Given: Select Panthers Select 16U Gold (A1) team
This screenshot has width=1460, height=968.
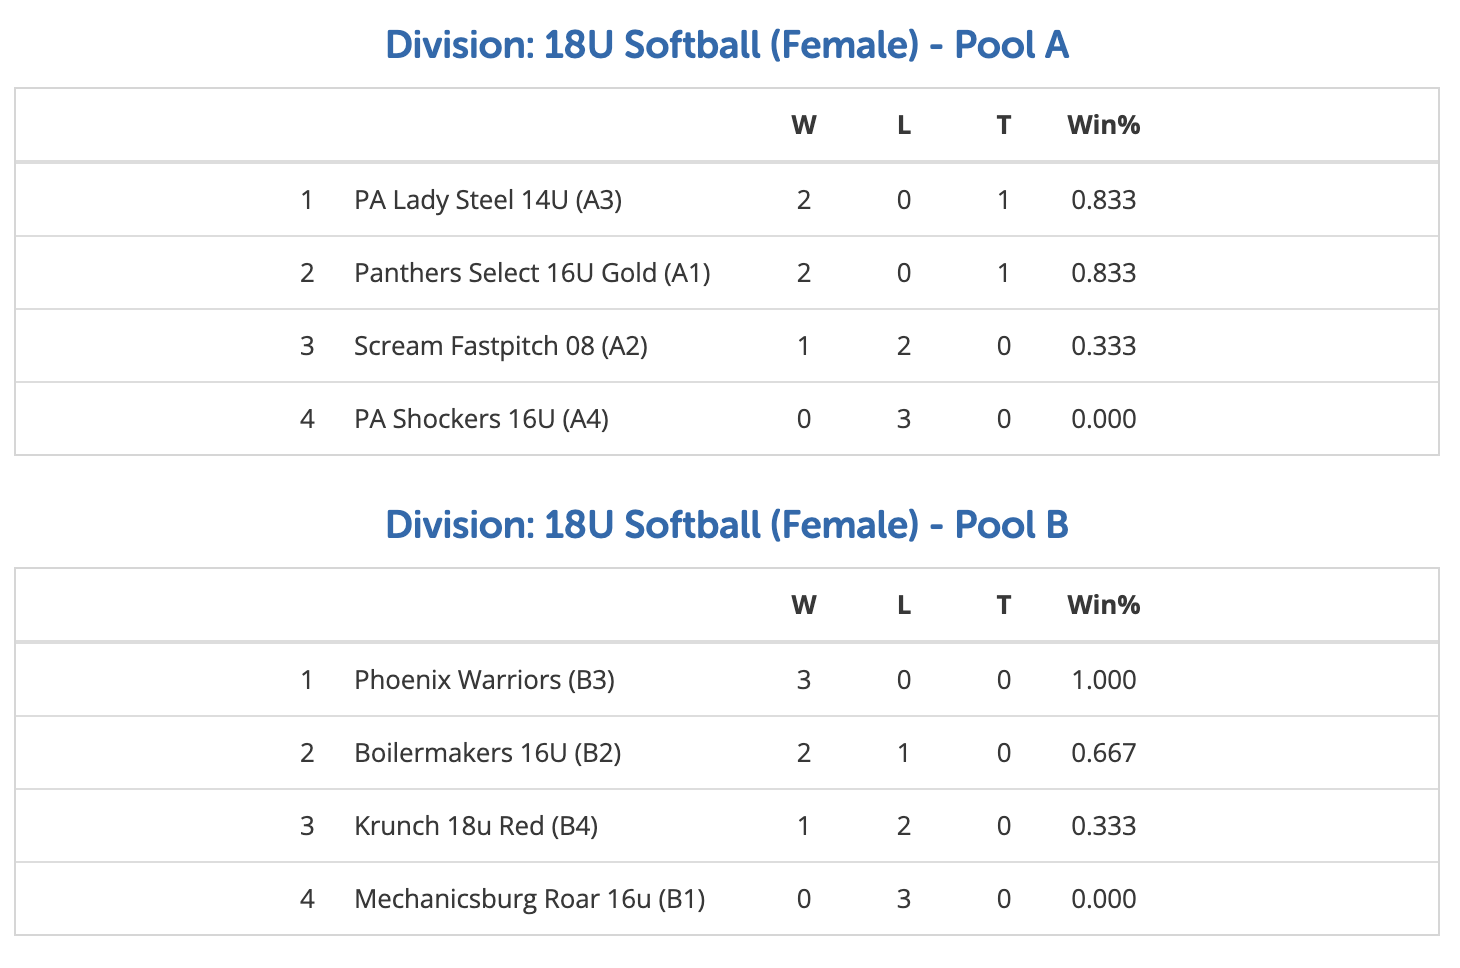Looking at the screenshot, I should click(532, 273).
